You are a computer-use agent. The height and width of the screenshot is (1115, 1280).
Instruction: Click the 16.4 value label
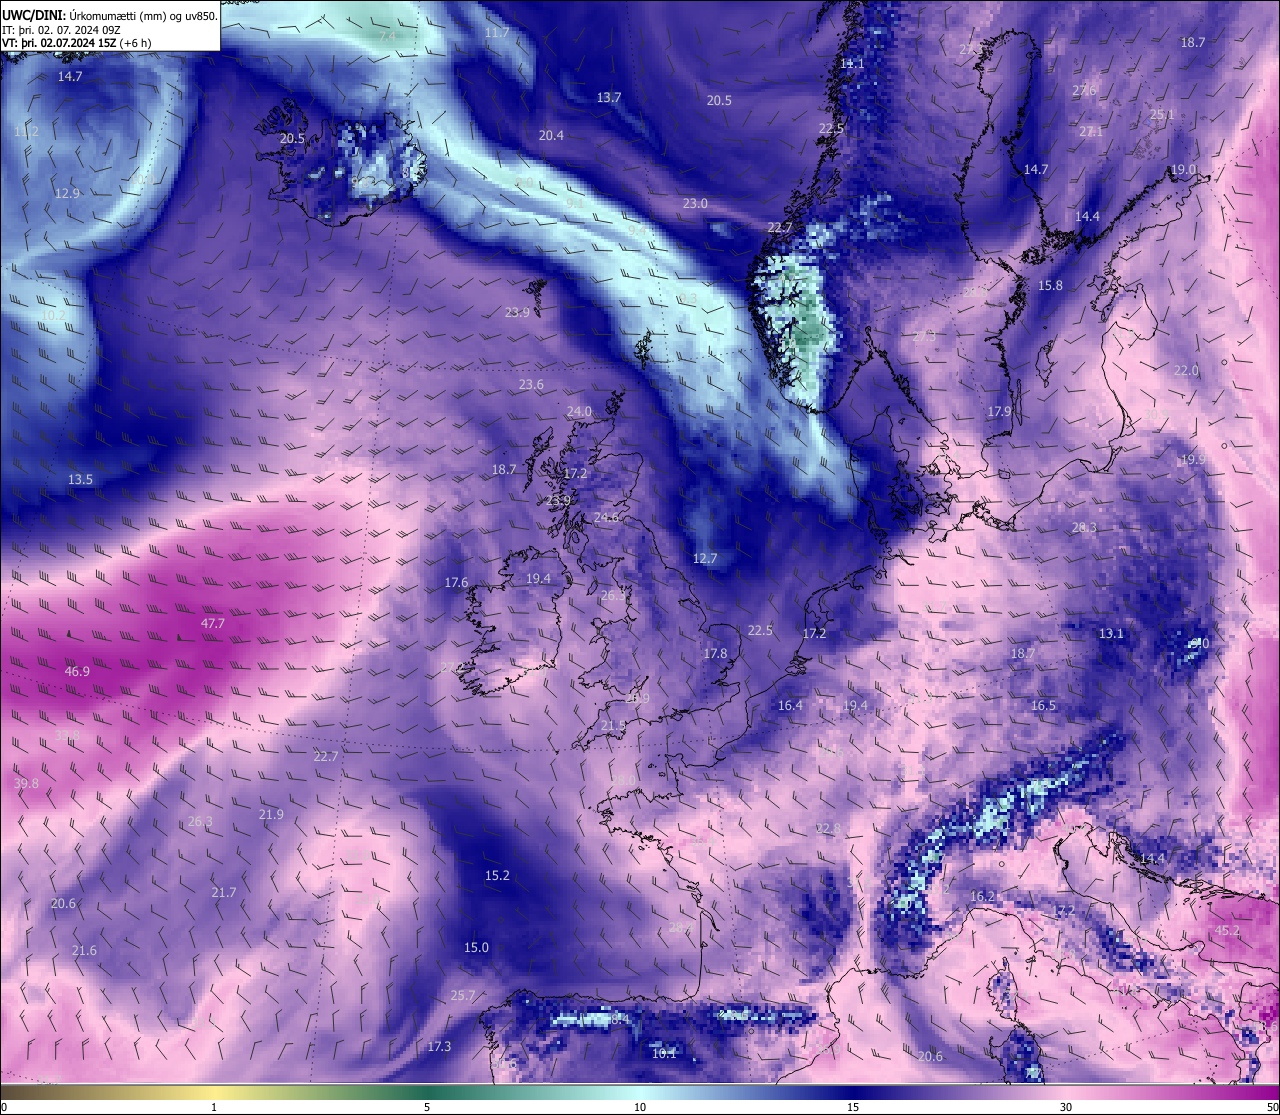tap(790, 705)
